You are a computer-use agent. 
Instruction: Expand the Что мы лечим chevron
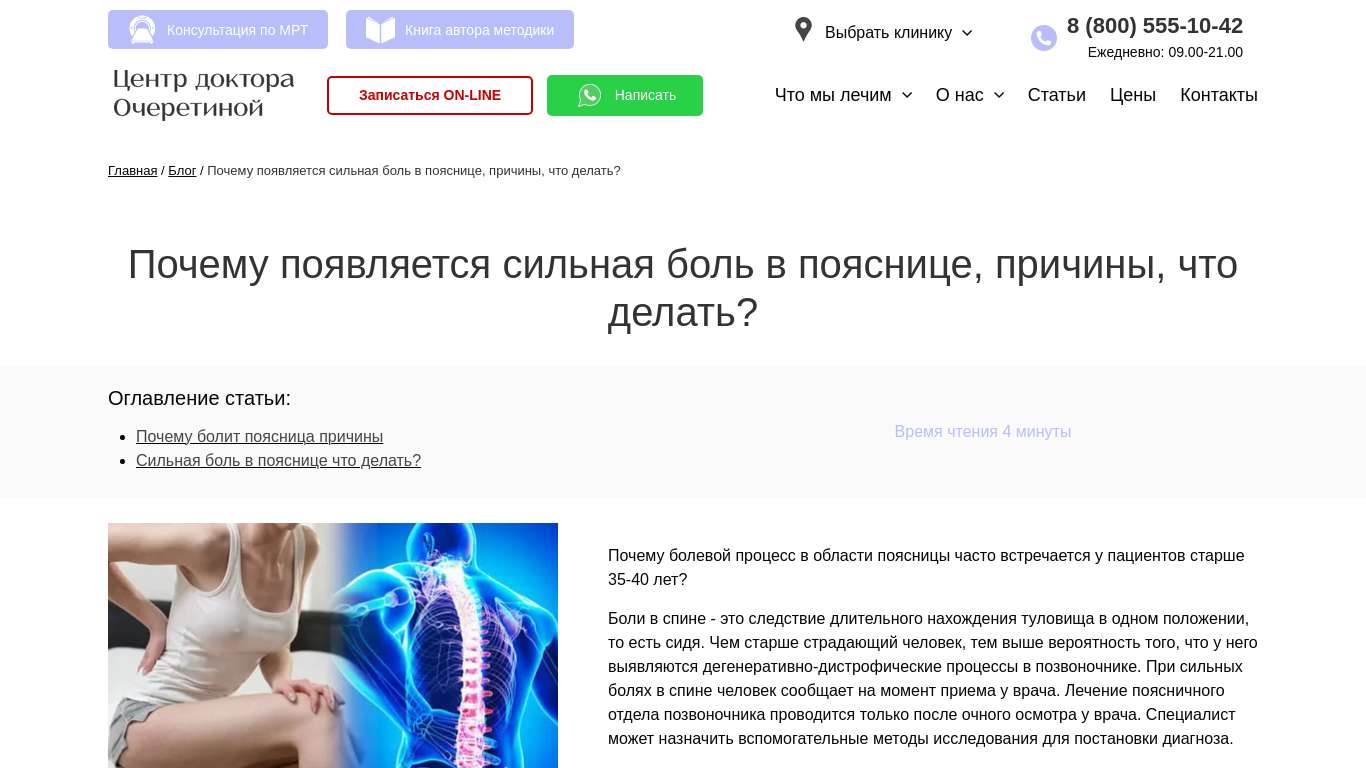click(907, 95)
